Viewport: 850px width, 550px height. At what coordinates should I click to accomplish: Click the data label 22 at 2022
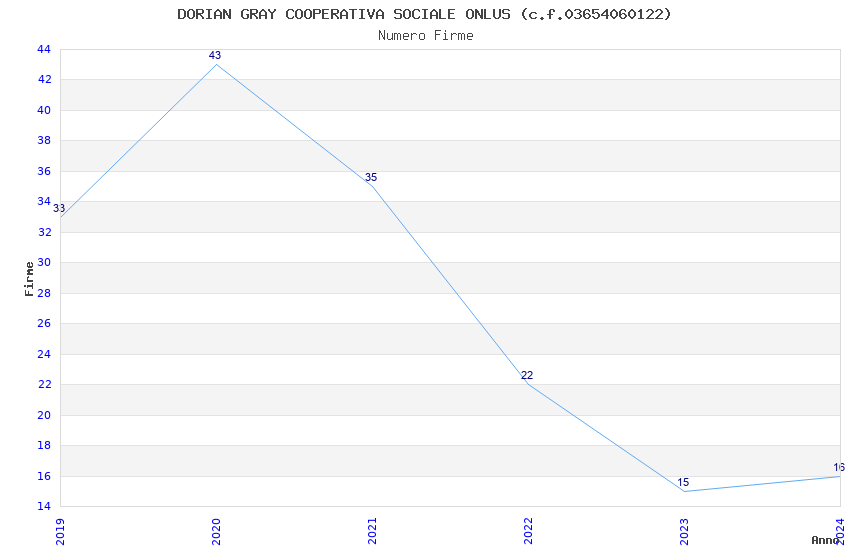pyautogui.click(x=527, y=375)
